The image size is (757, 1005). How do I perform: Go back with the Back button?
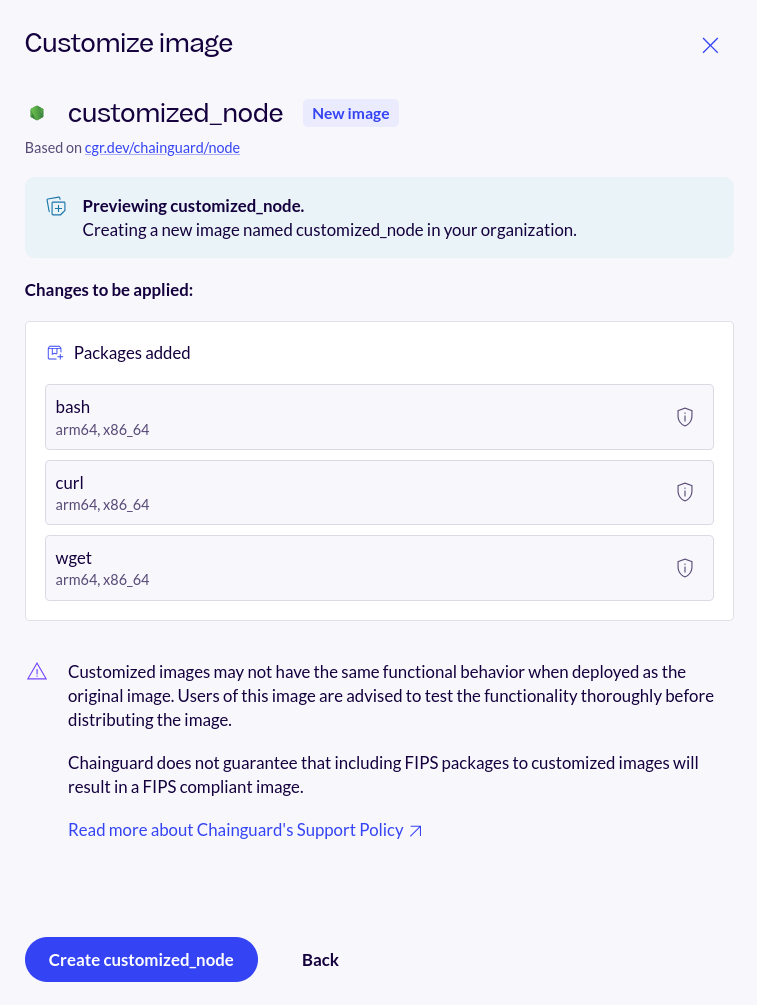tap(320, 960)
